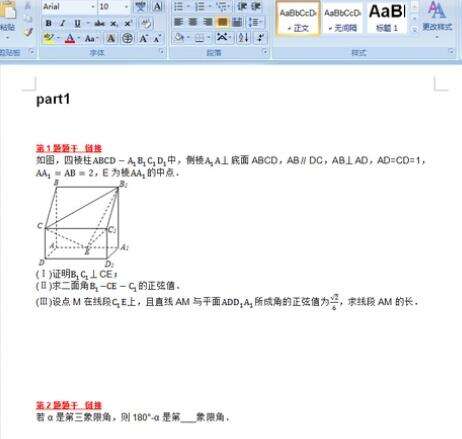
Task: Open the borders dropdown arrow
Action: pos(208,38)
